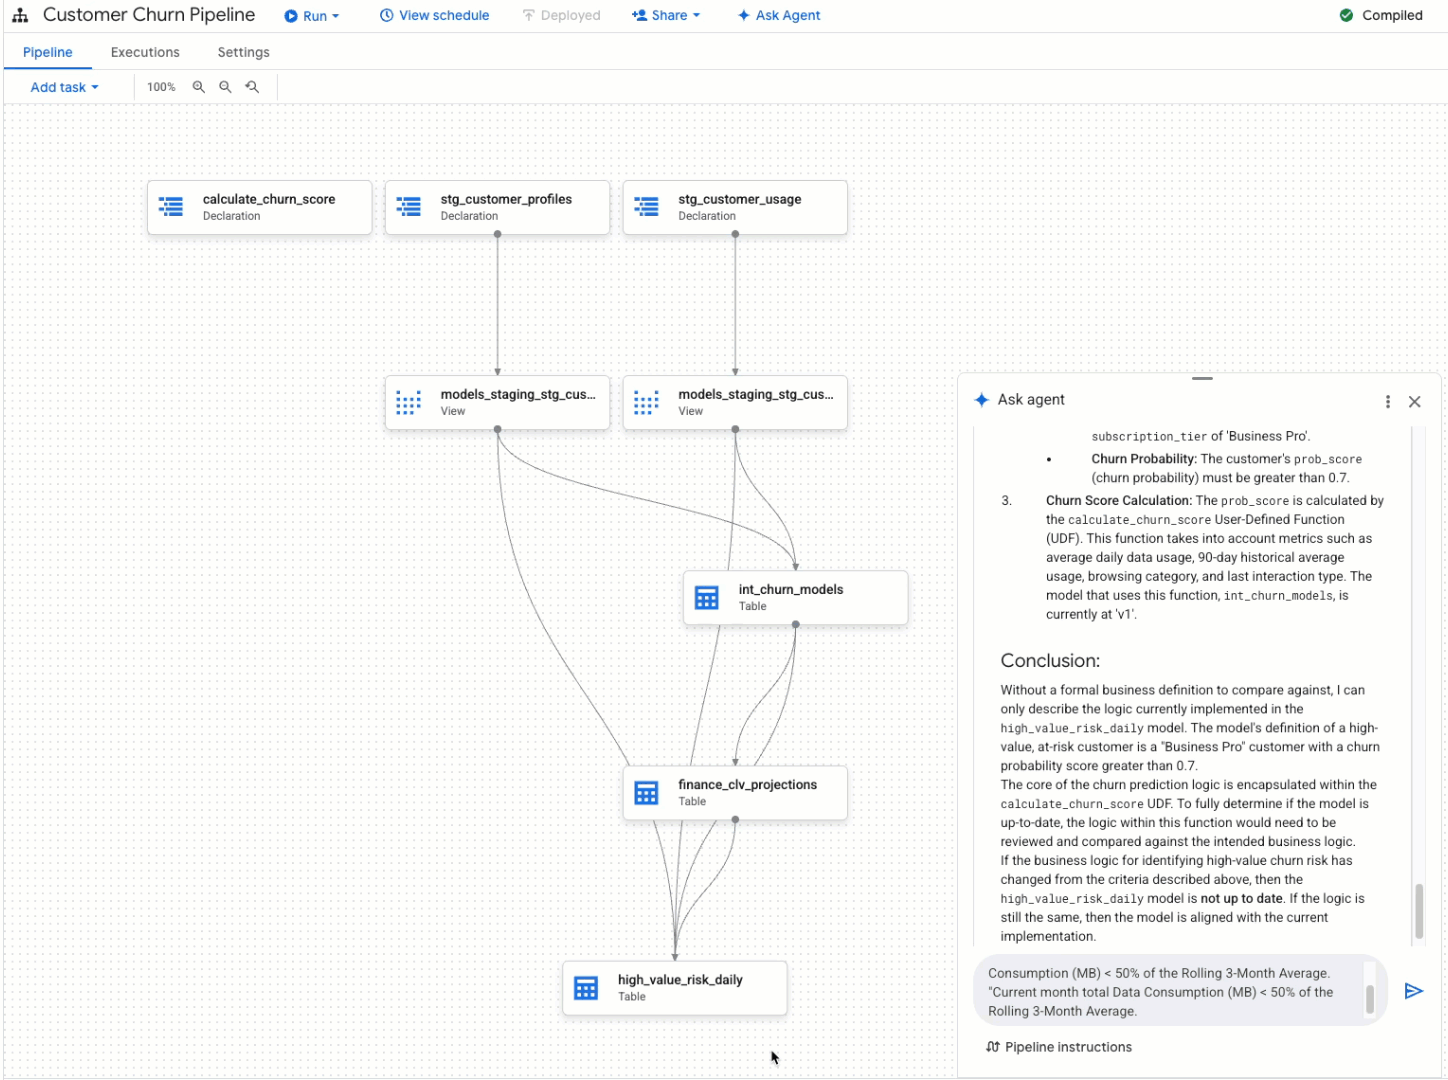This screenshot has width=1448, height=1080.
Task: Send the agent message with the arrow icon
Action: (1414, 991)
